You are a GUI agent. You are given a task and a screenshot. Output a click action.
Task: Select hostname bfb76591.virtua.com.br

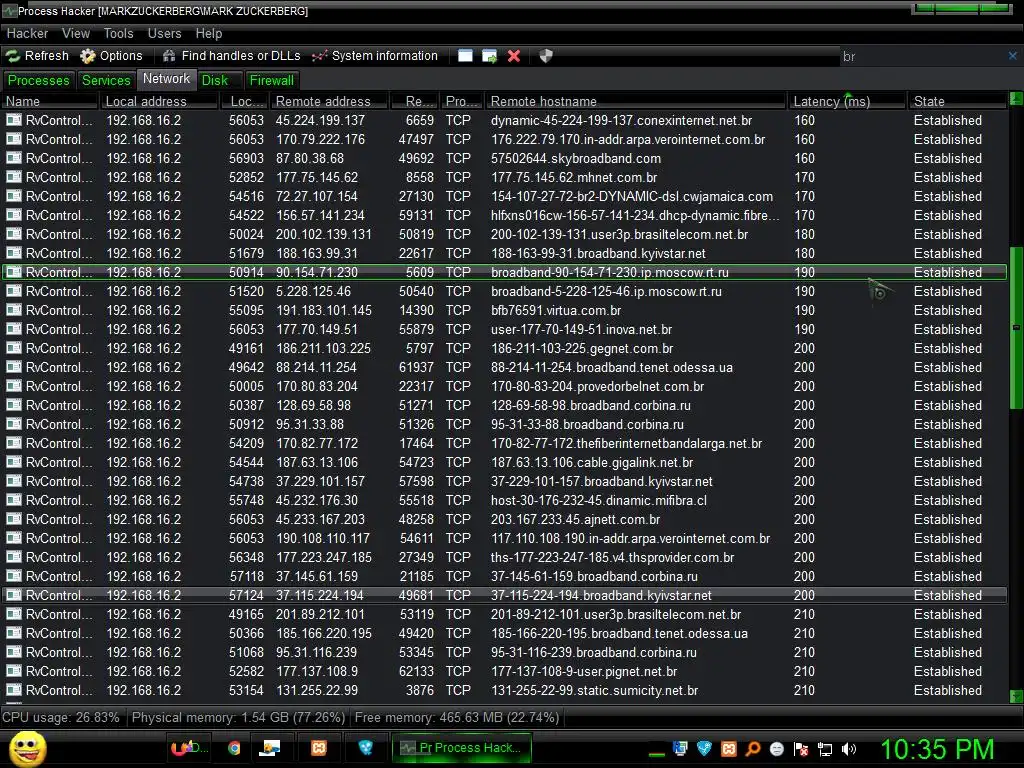(x=556, y=310)
